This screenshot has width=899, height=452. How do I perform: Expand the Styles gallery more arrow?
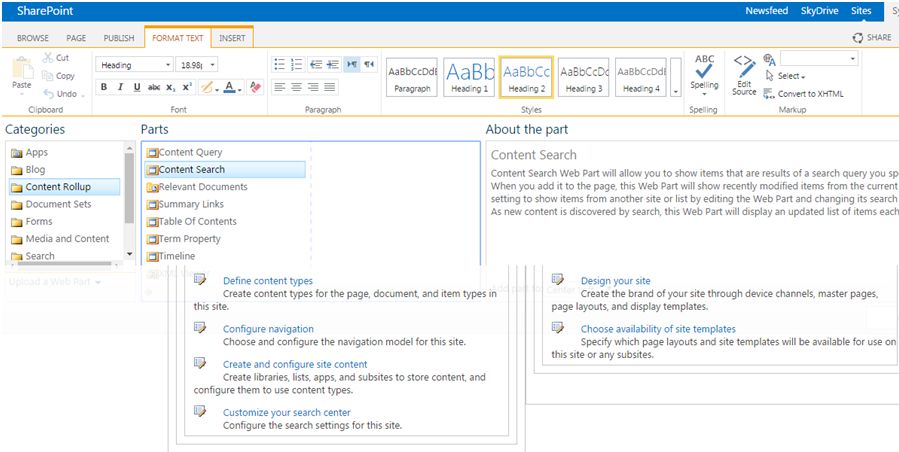(675, 91)
